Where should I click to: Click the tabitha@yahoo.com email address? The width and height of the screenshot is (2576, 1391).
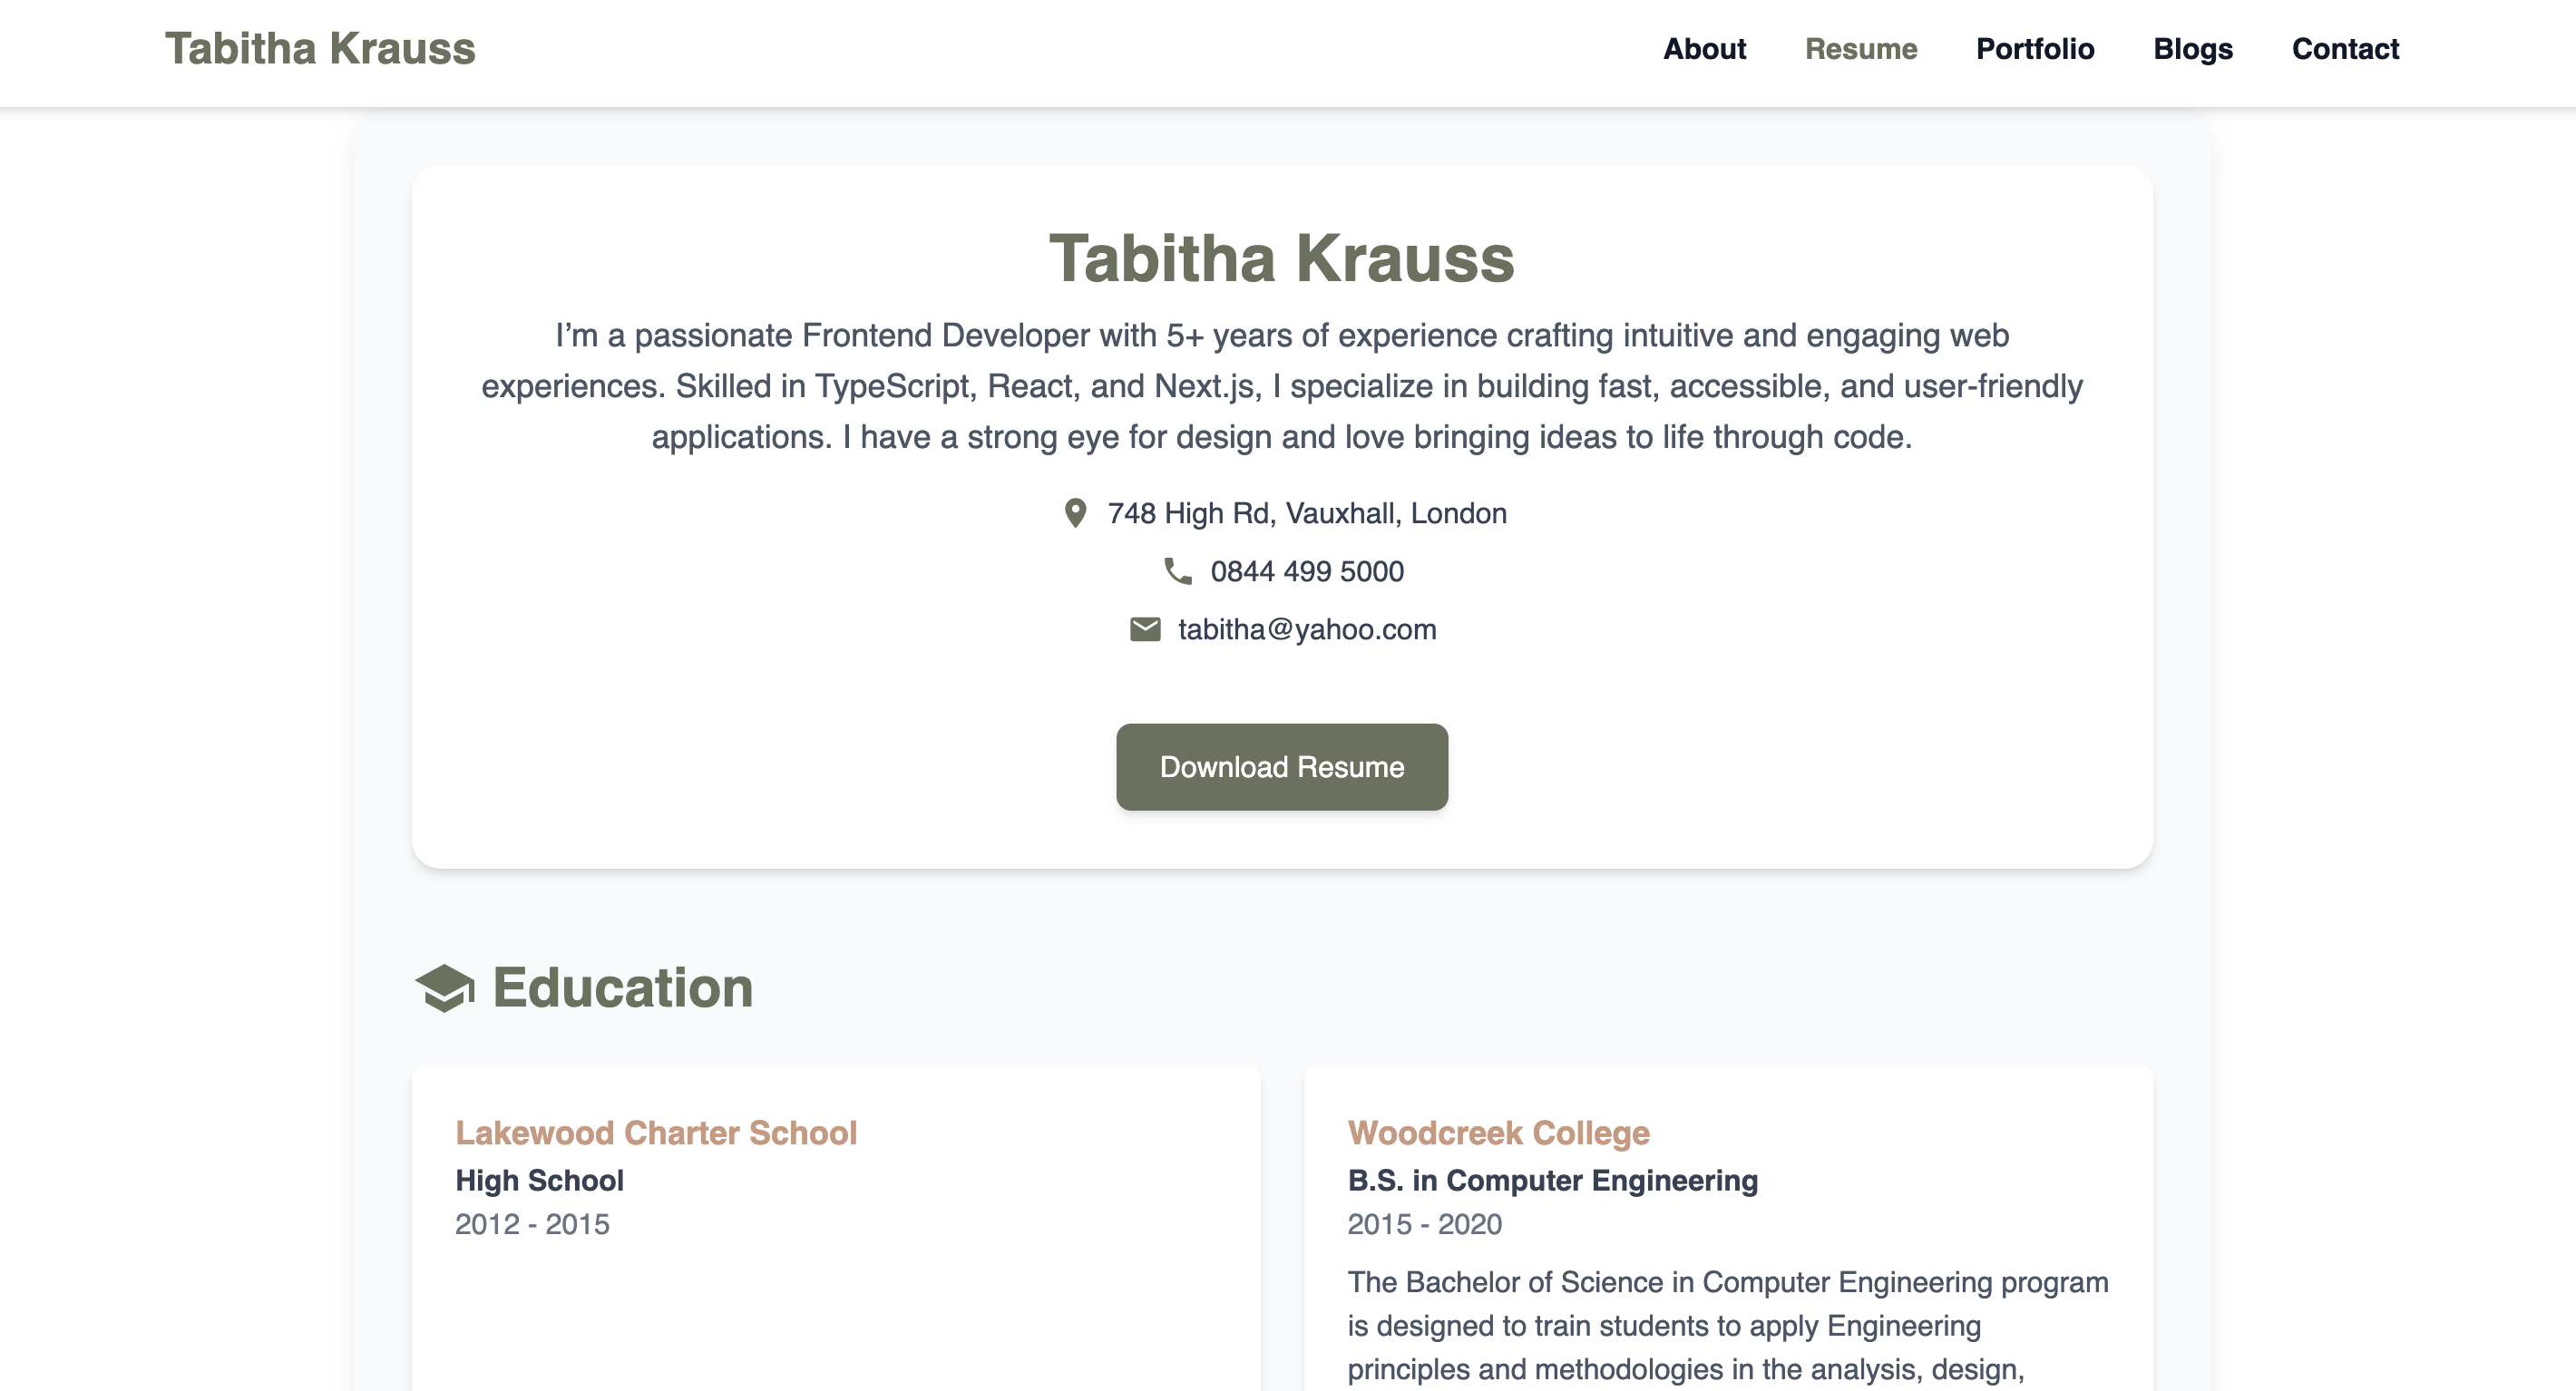[x=1306, y=629]
